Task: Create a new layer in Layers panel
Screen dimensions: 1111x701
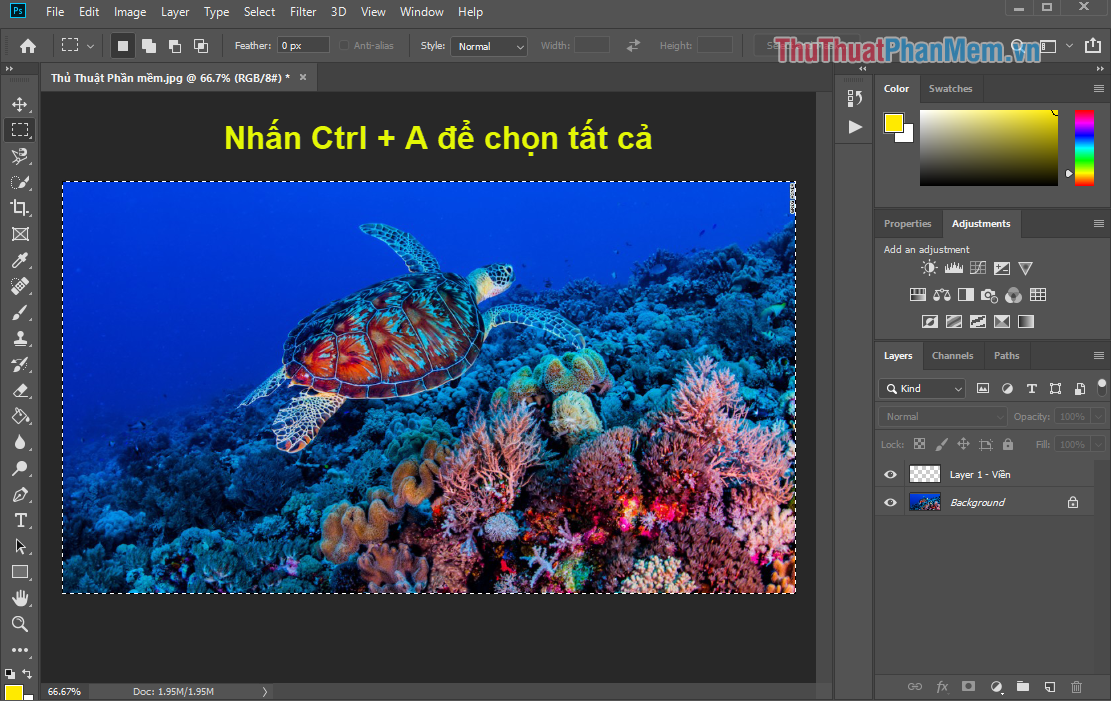Action: pos(1049,687)
